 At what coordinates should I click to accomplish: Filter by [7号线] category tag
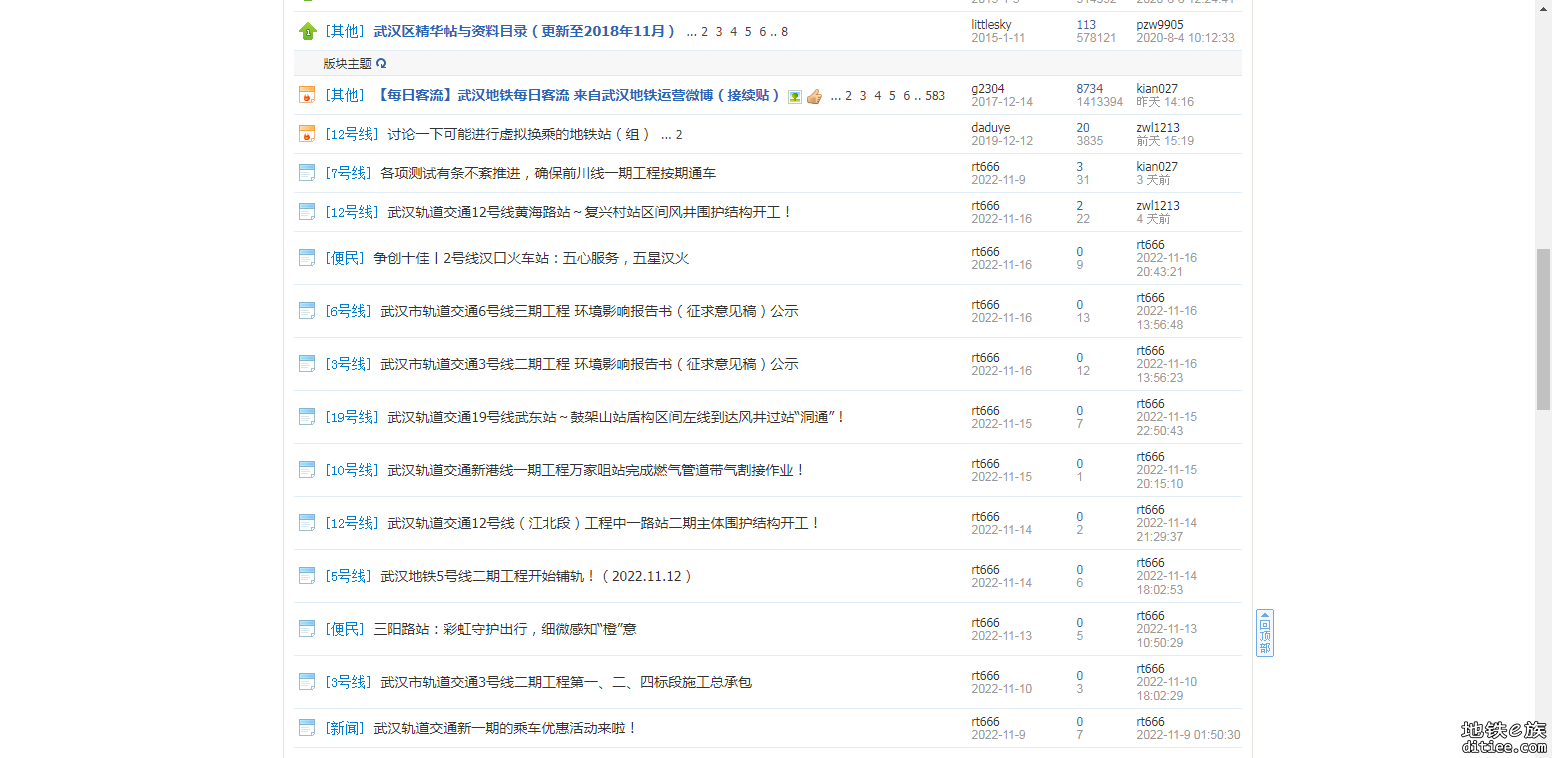tap(348, 174)
